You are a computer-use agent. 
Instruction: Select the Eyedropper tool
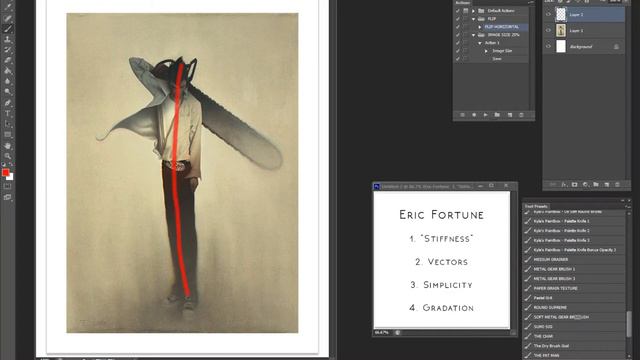(x=8, y=7)
